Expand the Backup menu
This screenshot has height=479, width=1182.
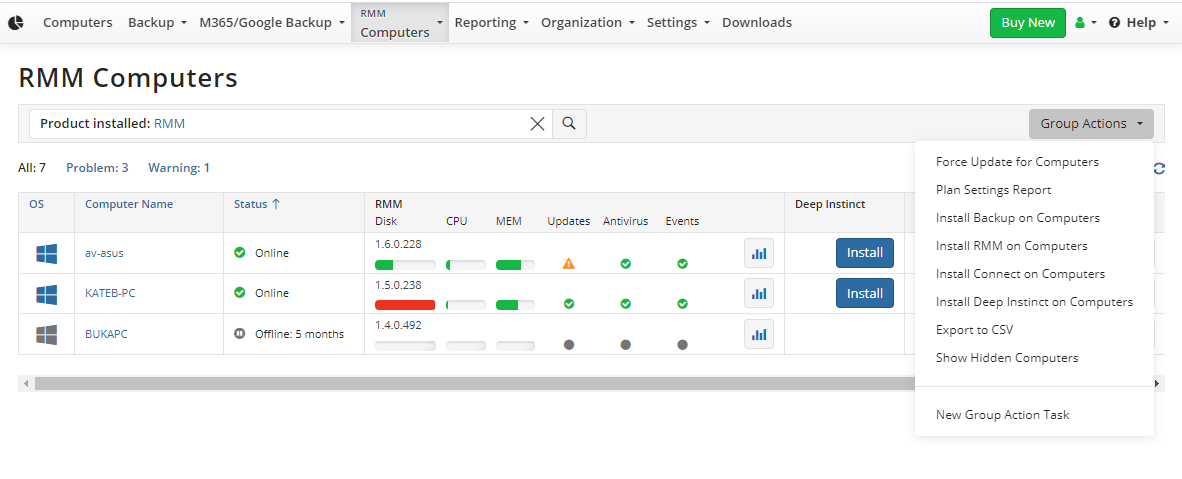(x=157, y=23)
